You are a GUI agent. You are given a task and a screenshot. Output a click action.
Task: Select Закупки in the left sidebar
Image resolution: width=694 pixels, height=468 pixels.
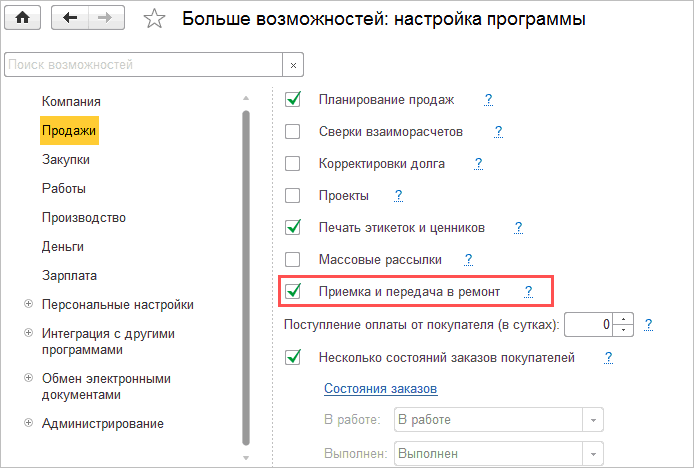tap(66, 159)
